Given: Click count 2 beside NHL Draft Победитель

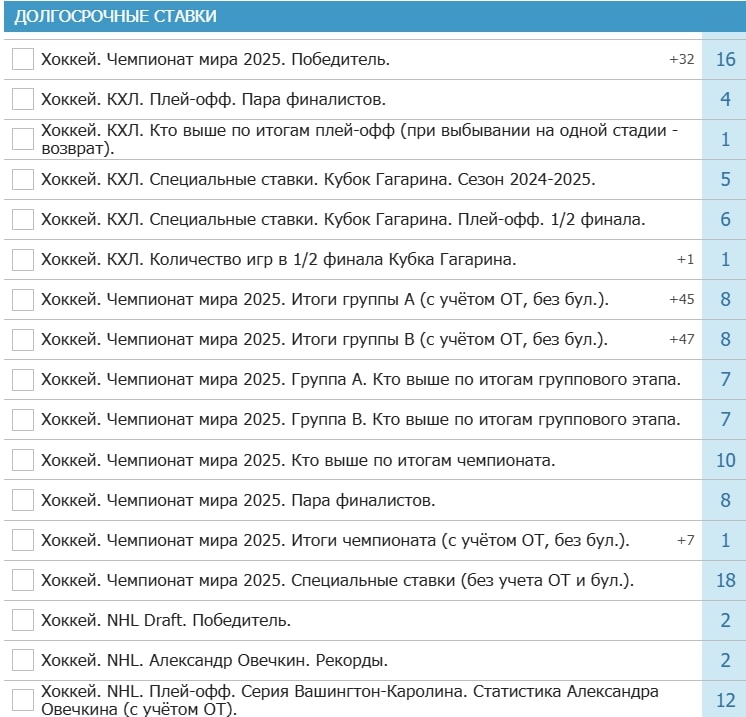Looking at the screenshot, I should click(726, 620).
